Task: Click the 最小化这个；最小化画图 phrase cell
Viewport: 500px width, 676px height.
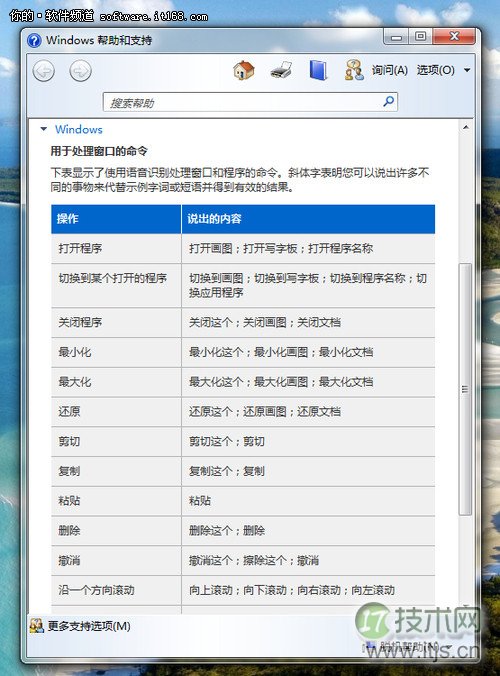Action: click(308, 353)
